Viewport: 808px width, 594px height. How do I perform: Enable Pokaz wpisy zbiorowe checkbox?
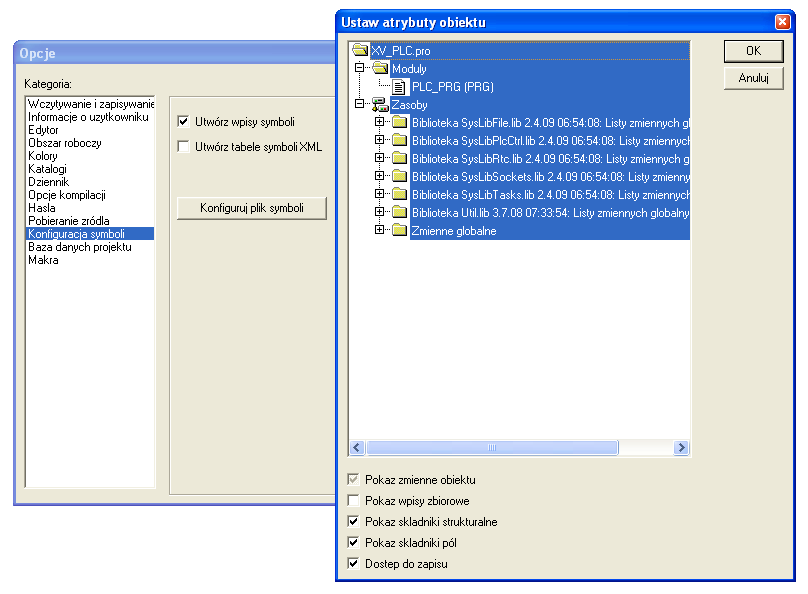(354, 501)
